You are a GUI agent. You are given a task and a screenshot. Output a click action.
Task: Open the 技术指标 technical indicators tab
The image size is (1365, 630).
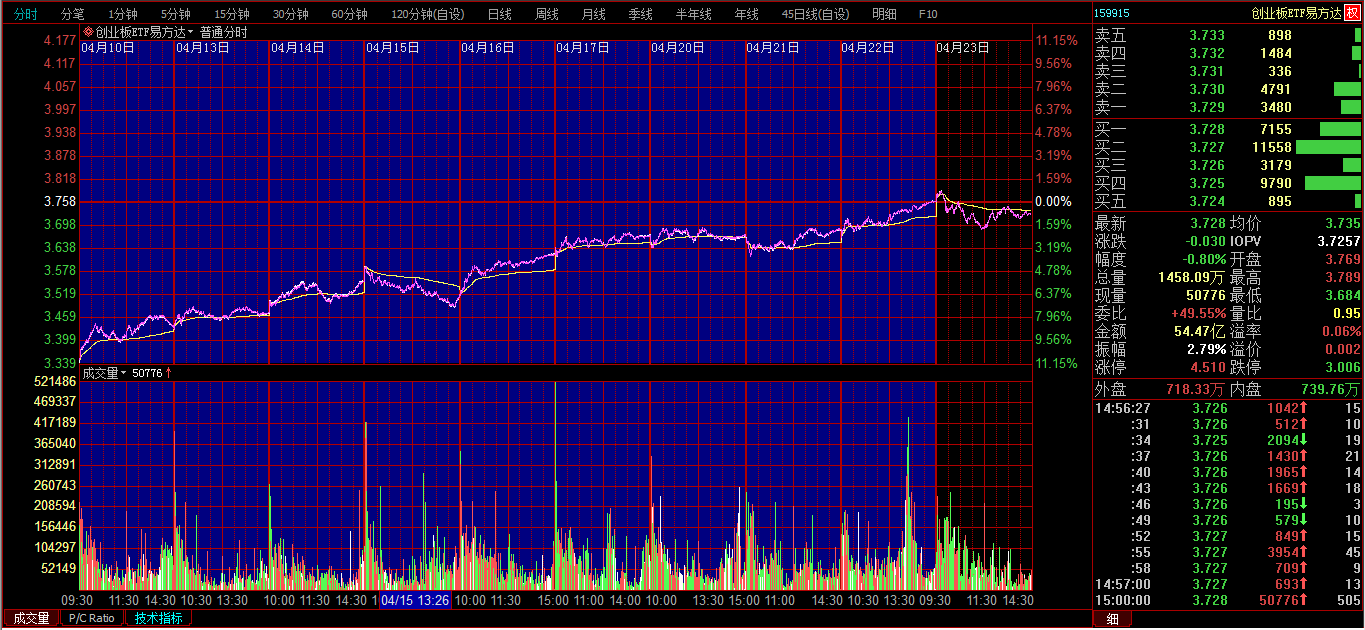tap(159, 618)
